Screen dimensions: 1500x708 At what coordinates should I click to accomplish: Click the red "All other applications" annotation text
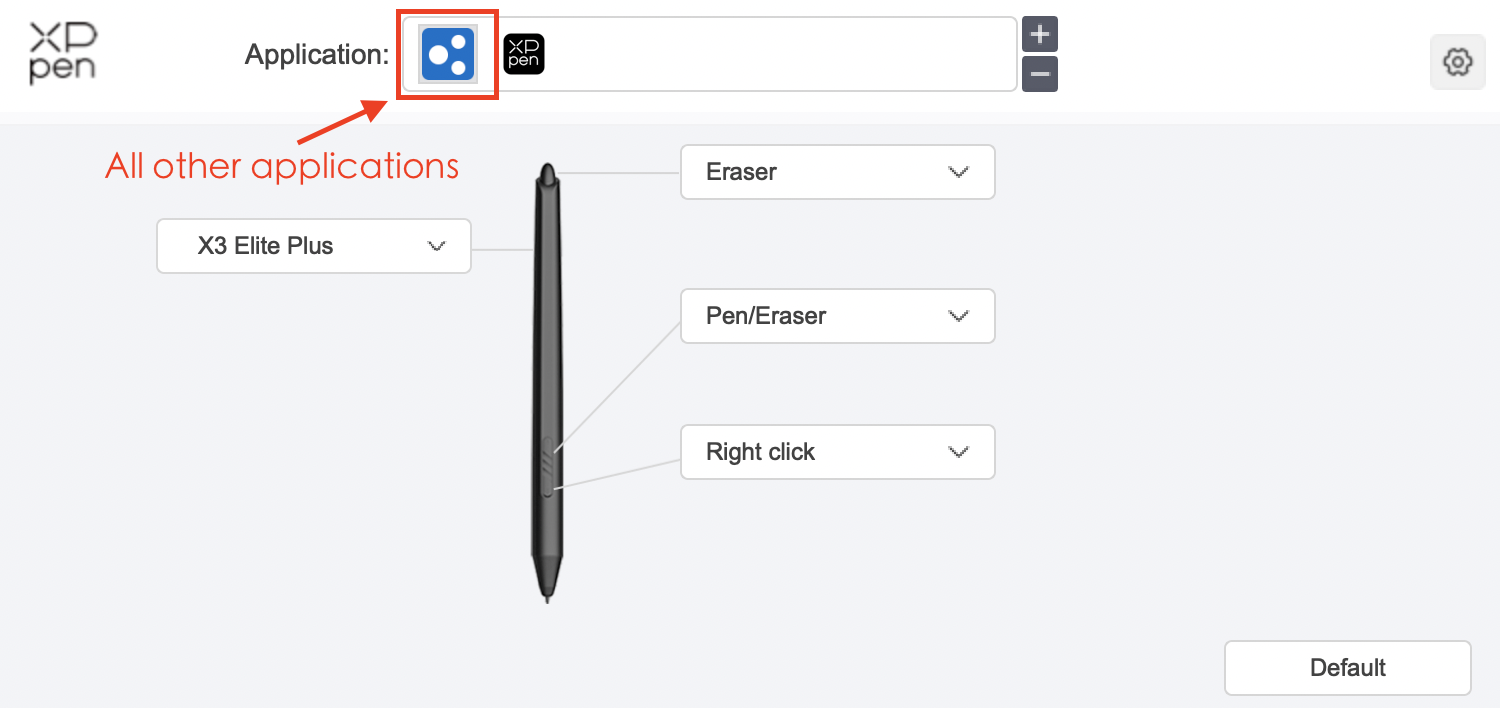click(x=282, y=165)
